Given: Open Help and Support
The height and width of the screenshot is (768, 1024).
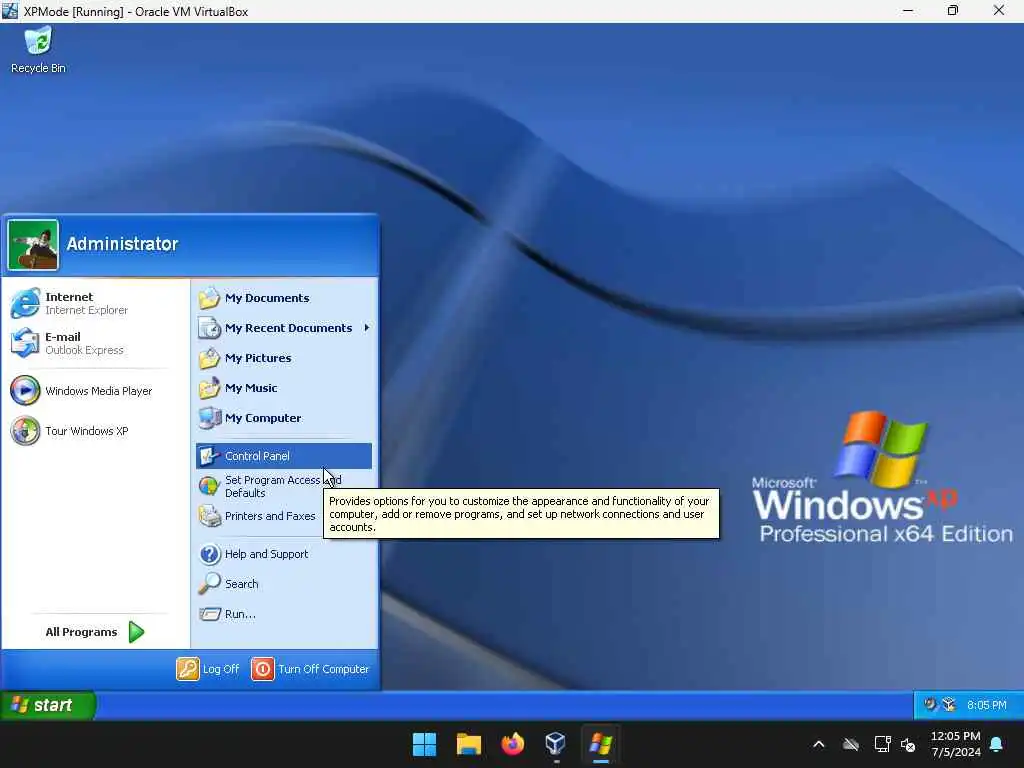Looking at the screenshot, I should tap(253, 554).
